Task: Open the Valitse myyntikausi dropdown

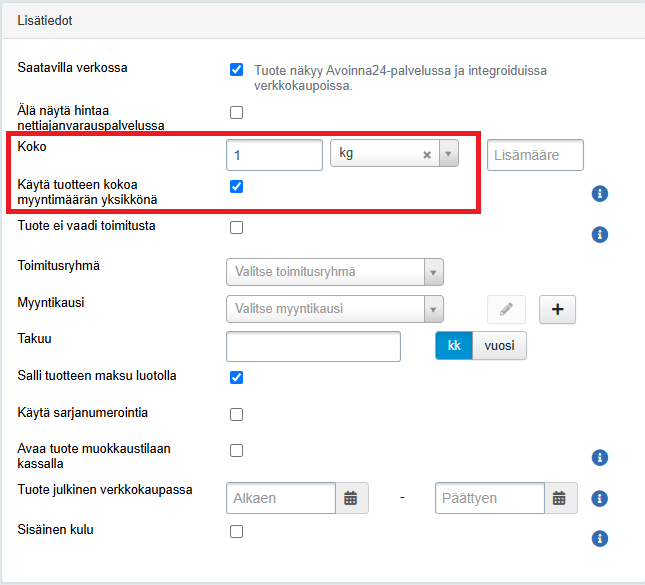Action: click(334, 309)
